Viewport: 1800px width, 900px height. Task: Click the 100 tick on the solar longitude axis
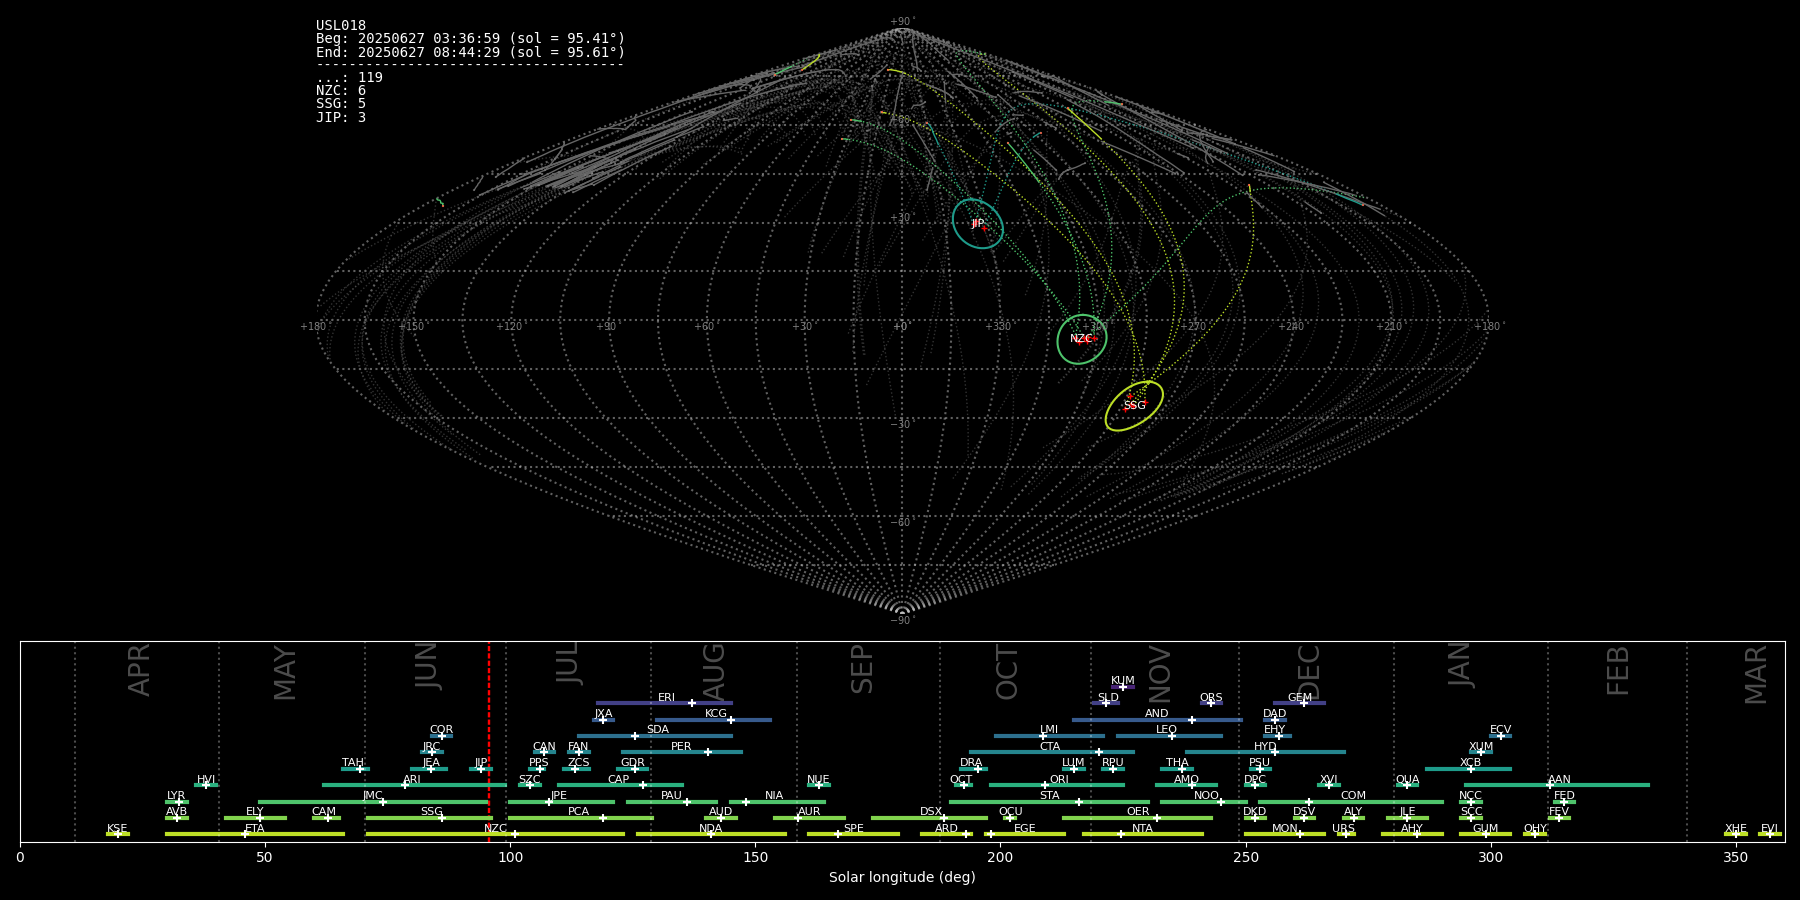point(510,857)
